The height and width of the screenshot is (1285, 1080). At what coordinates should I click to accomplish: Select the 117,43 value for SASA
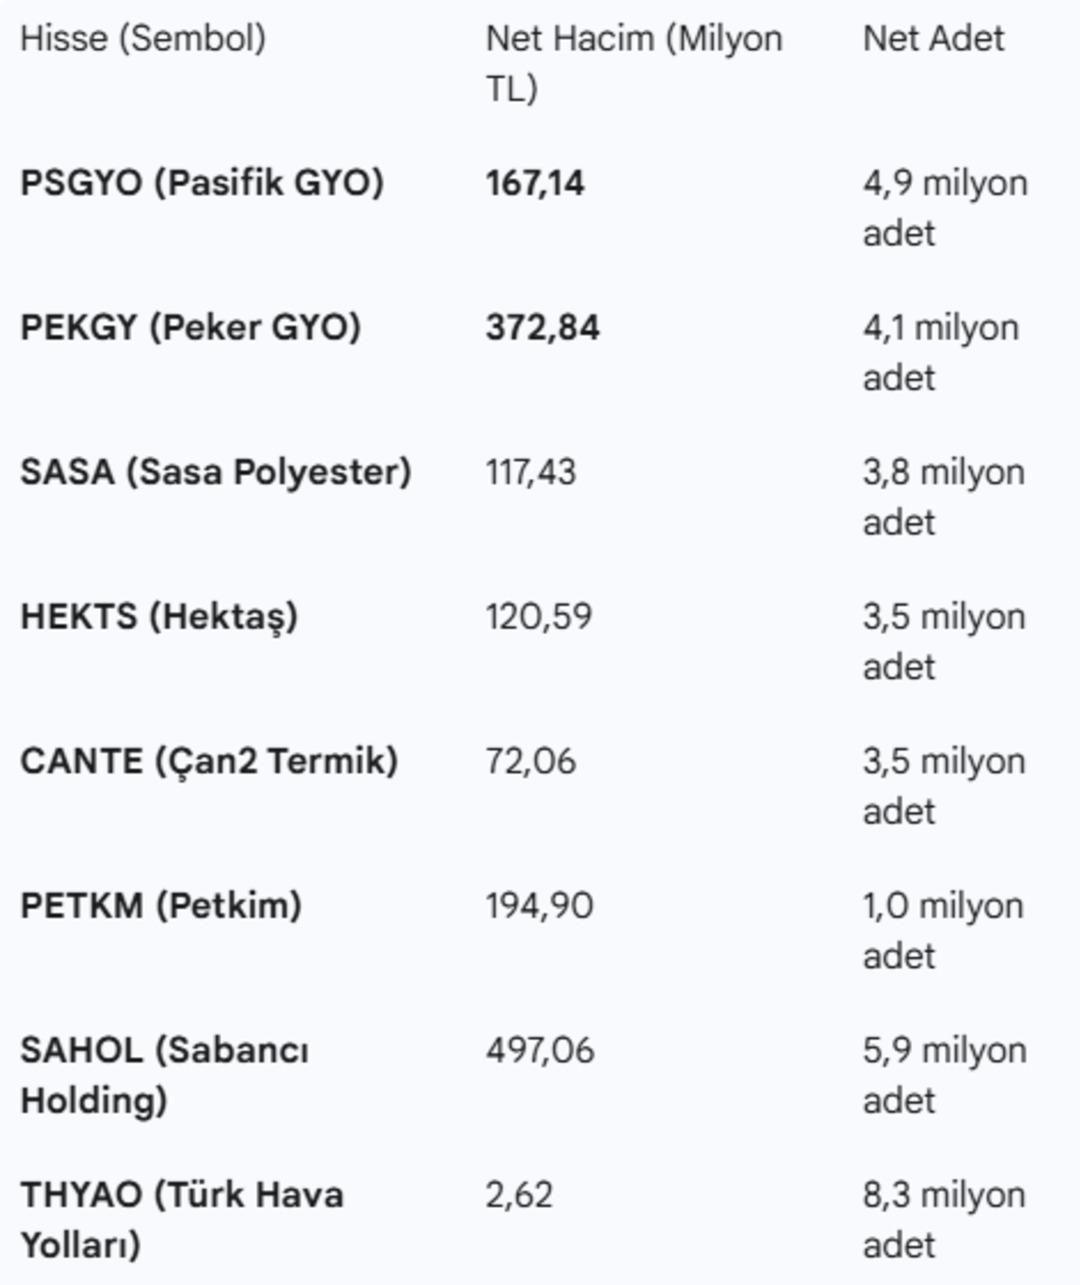(531, 472)
